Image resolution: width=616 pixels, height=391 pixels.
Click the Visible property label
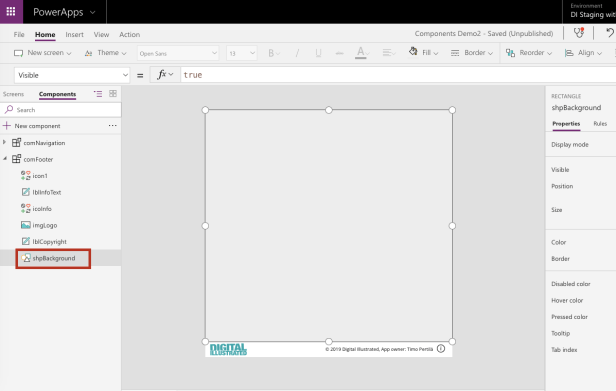[560, 170]
